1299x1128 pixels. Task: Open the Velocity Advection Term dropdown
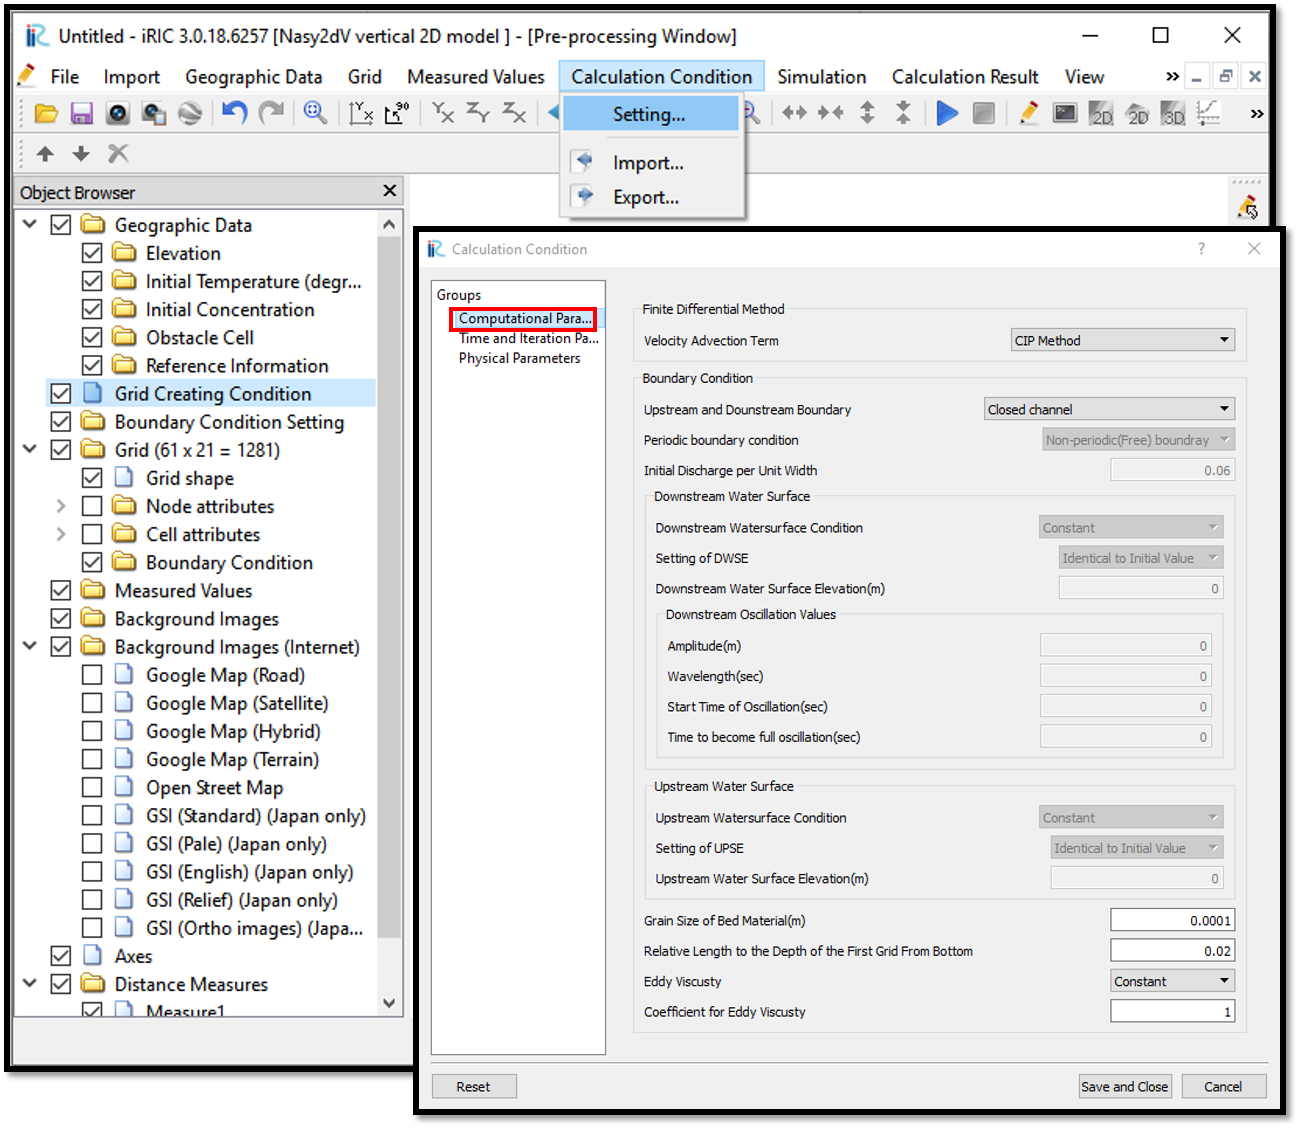click(x=1123, y=340)
